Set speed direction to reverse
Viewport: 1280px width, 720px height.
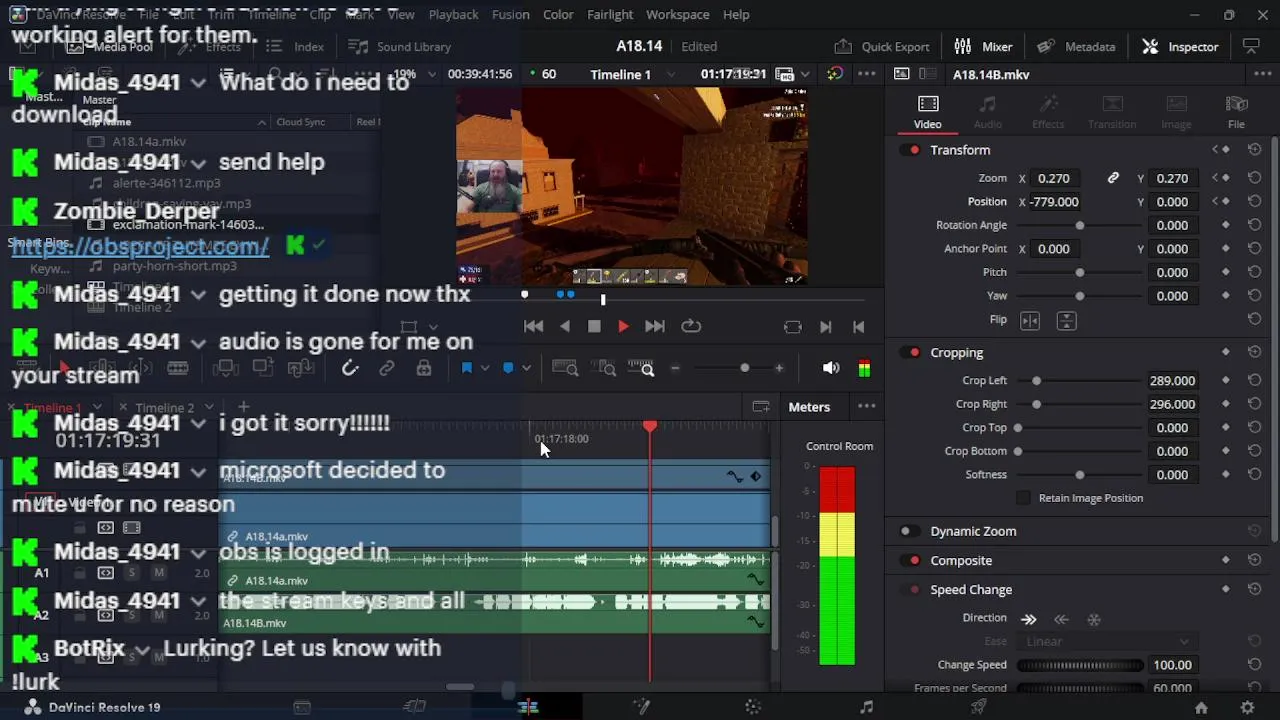(1061, 619)
